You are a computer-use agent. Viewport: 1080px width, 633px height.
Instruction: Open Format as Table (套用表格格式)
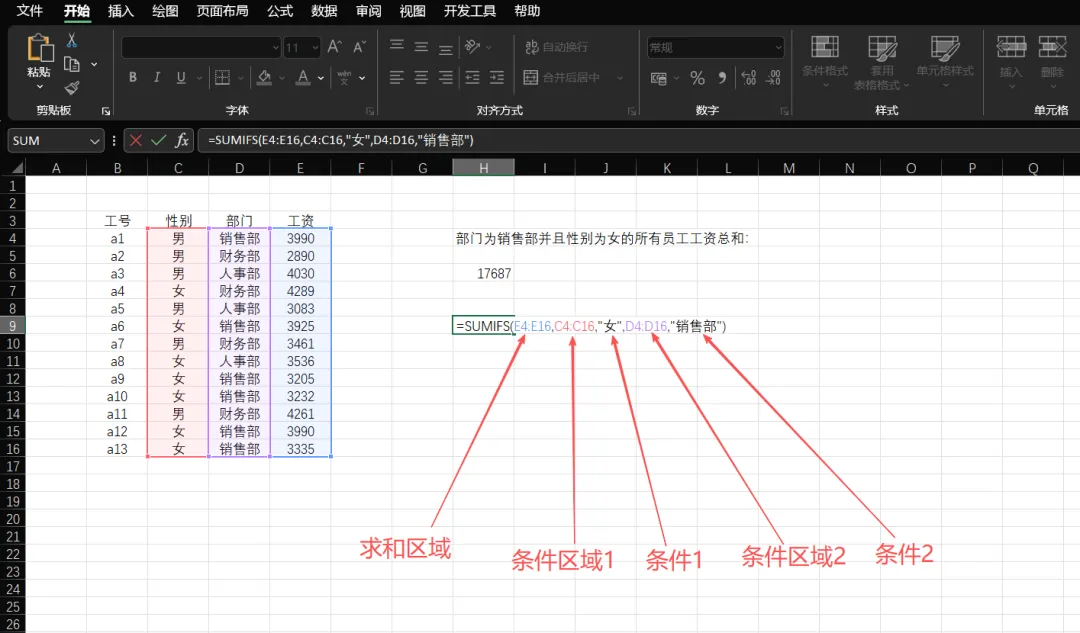pos(882,63)
